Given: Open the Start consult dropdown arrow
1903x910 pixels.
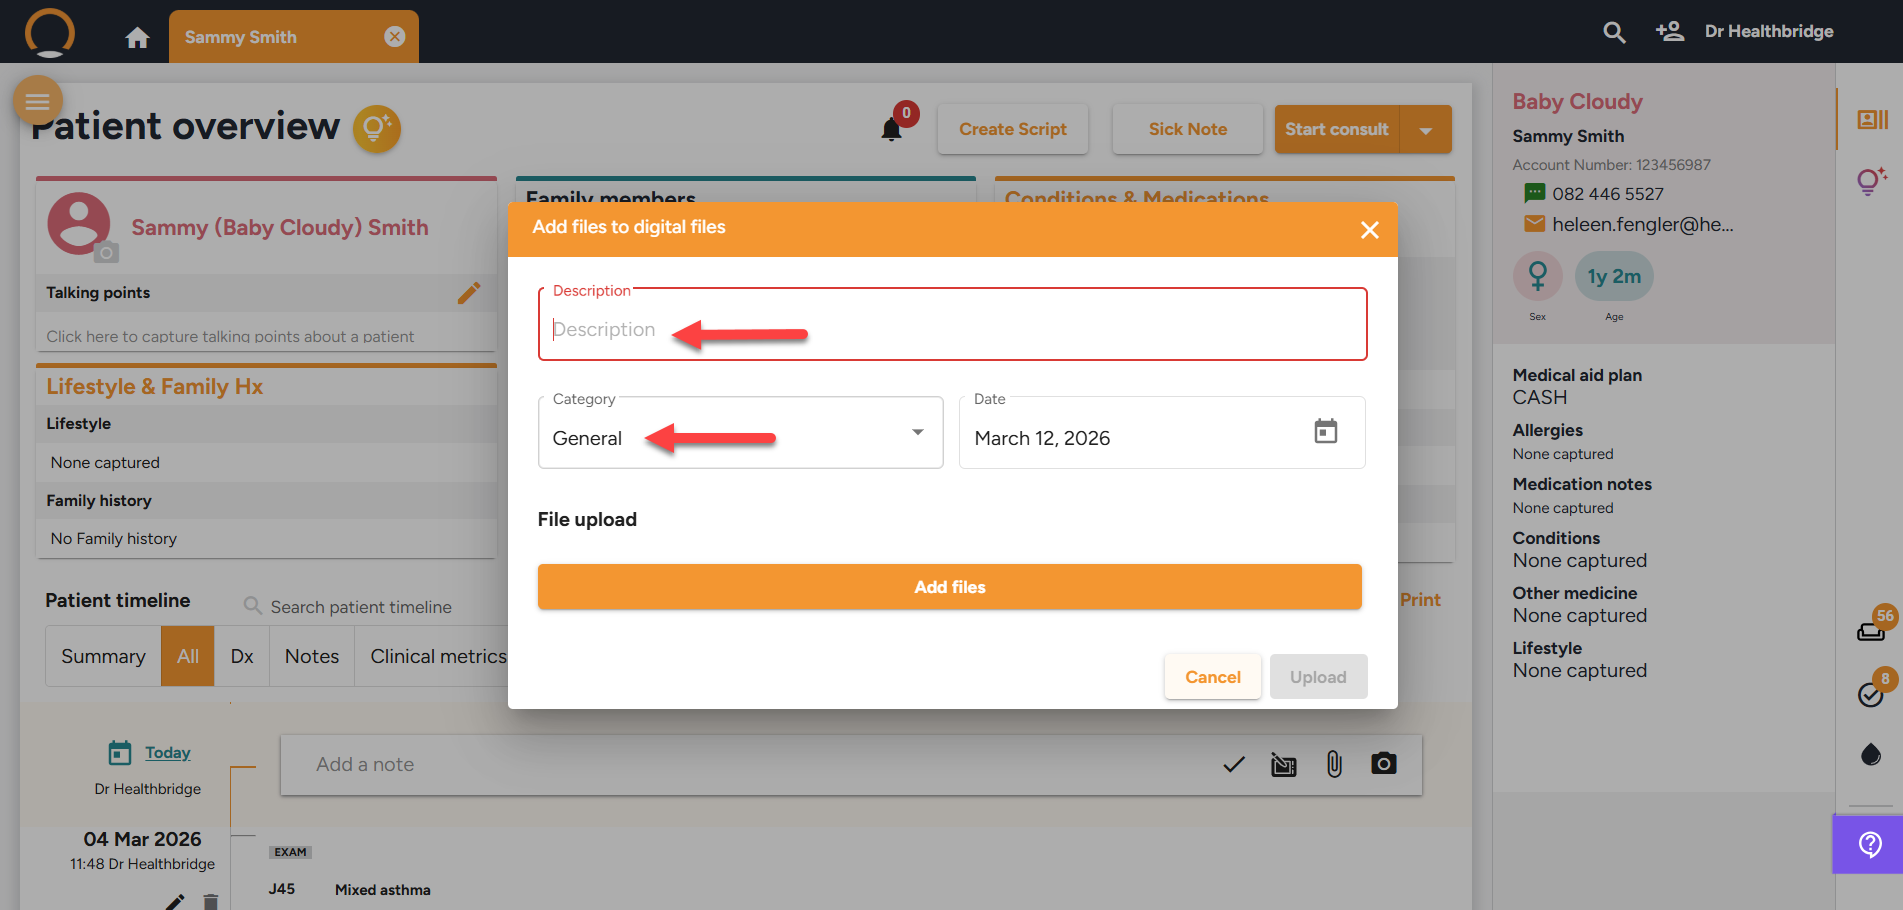Looking at the screenshot, I should [1426, 130].
